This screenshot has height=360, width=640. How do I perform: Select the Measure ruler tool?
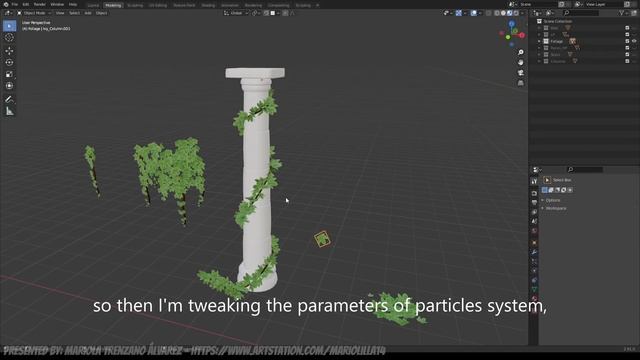tap(9, 111)
